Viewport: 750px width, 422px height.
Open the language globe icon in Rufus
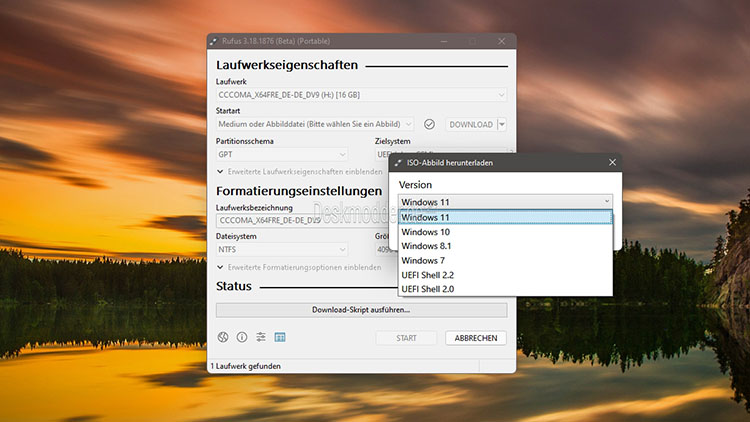[223, 337]
